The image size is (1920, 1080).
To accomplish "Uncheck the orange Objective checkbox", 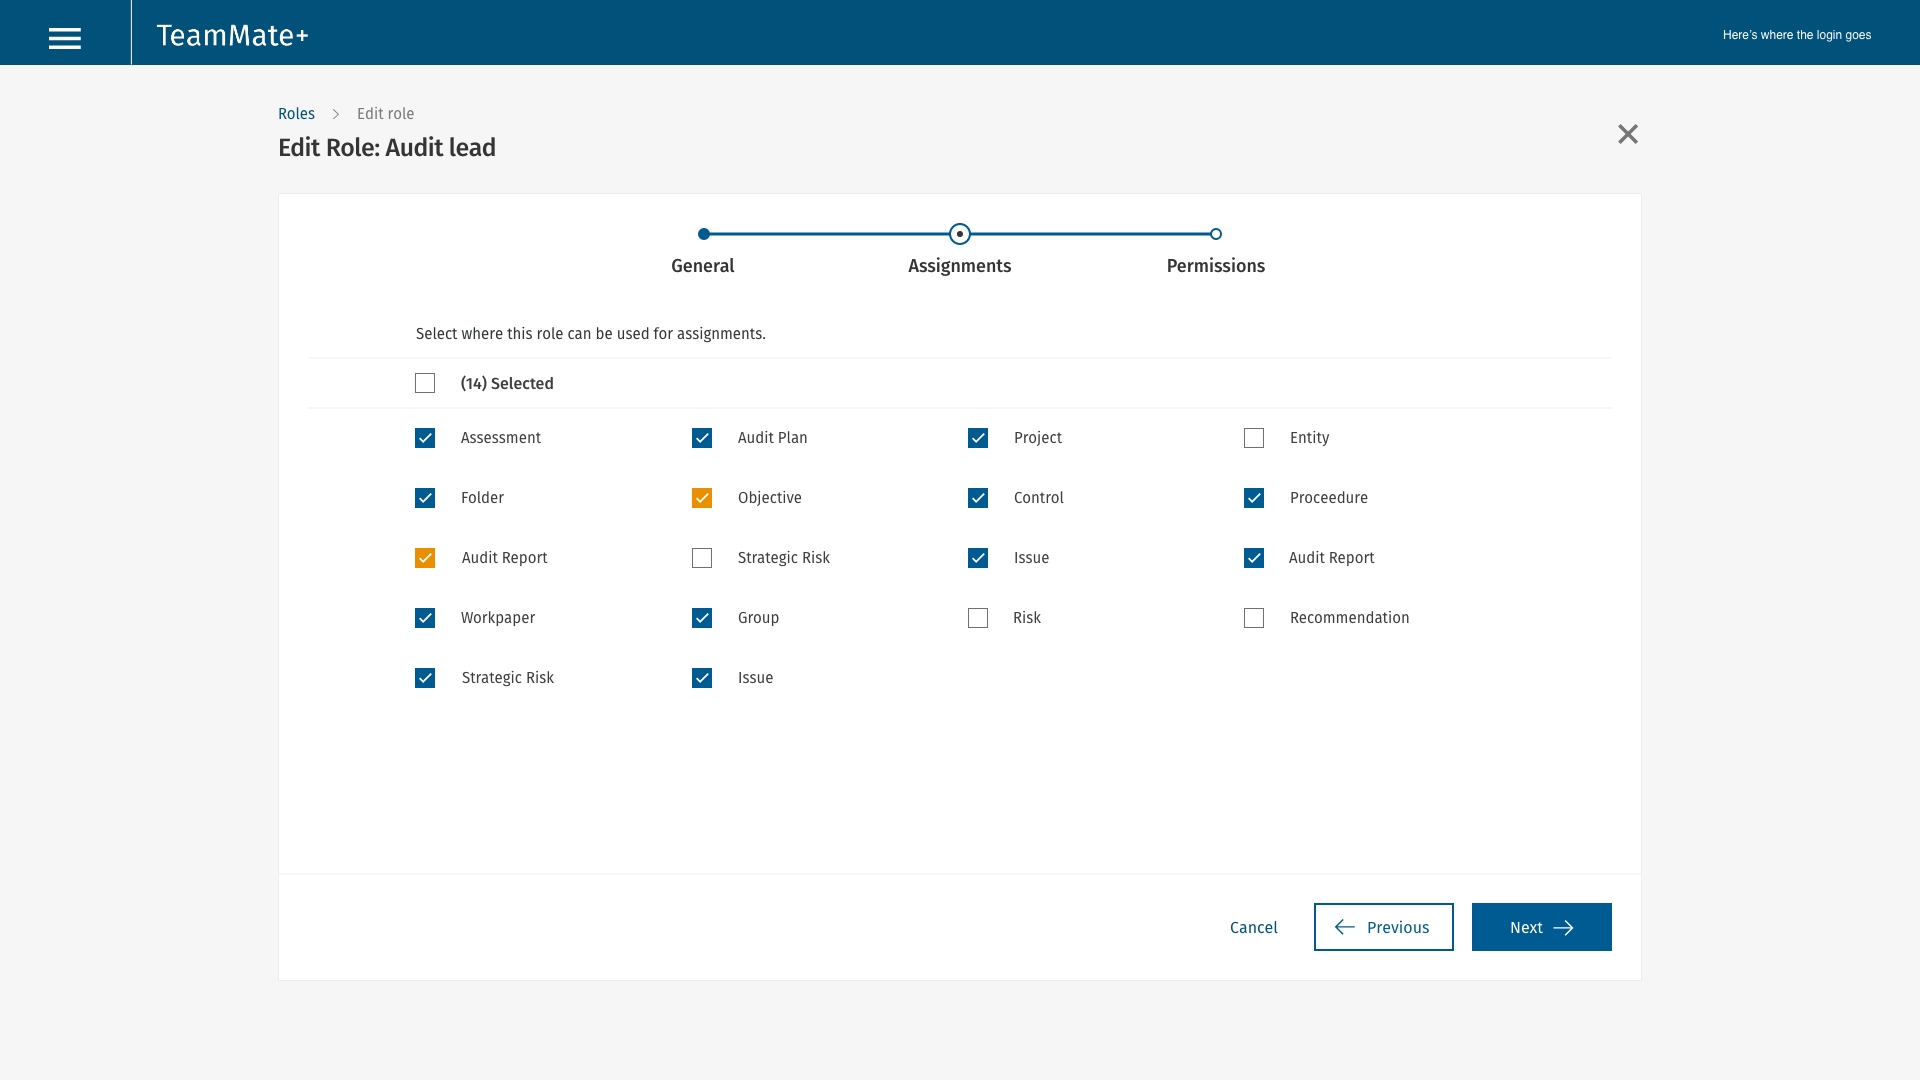I will pos(702,498).
